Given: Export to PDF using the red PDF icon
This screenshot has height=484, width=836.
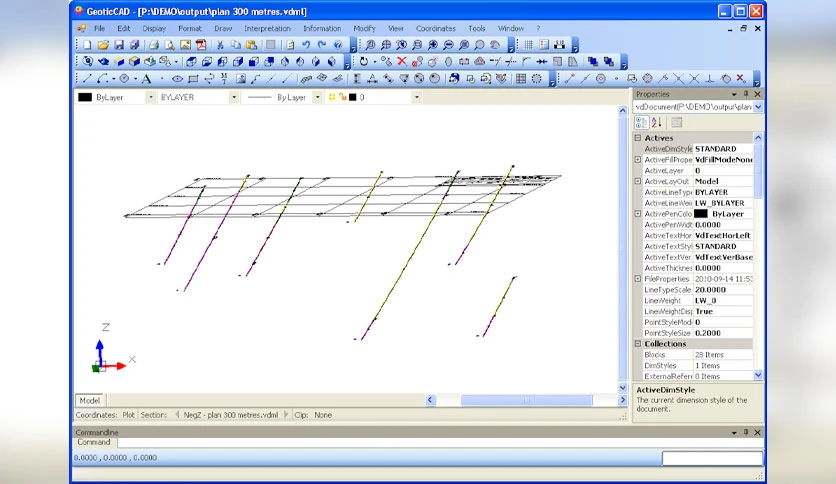Looking at the screenshot, I should 201,45.
